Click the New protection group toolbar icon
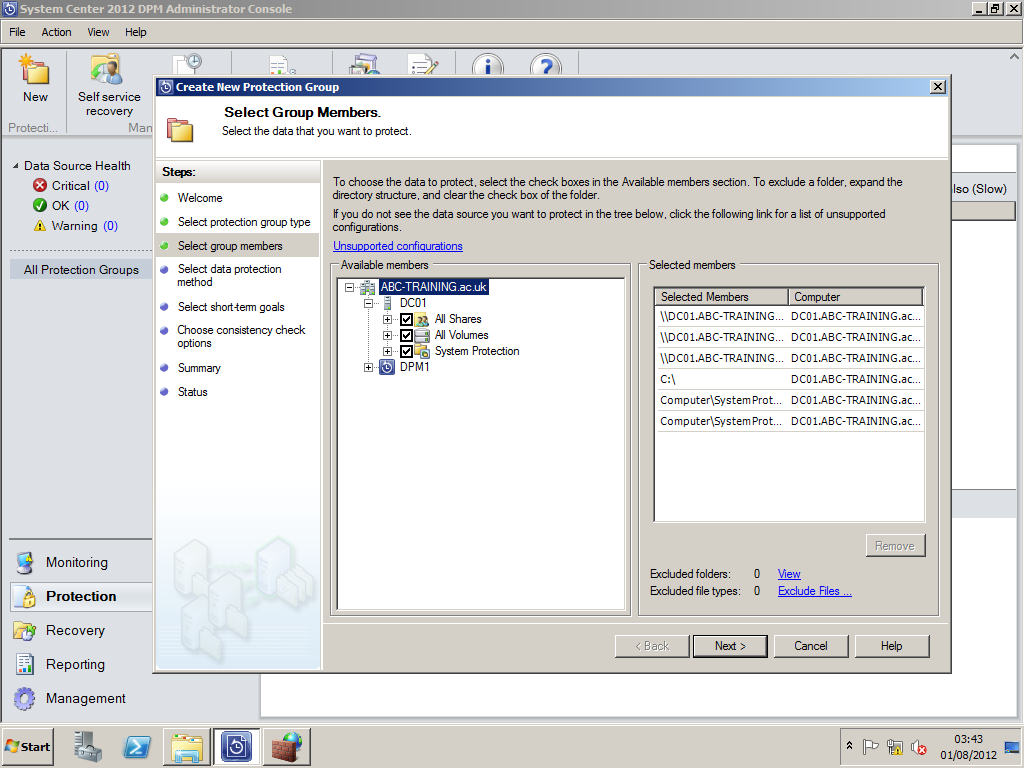The image size is (1024, 768). tap(35, 71)
